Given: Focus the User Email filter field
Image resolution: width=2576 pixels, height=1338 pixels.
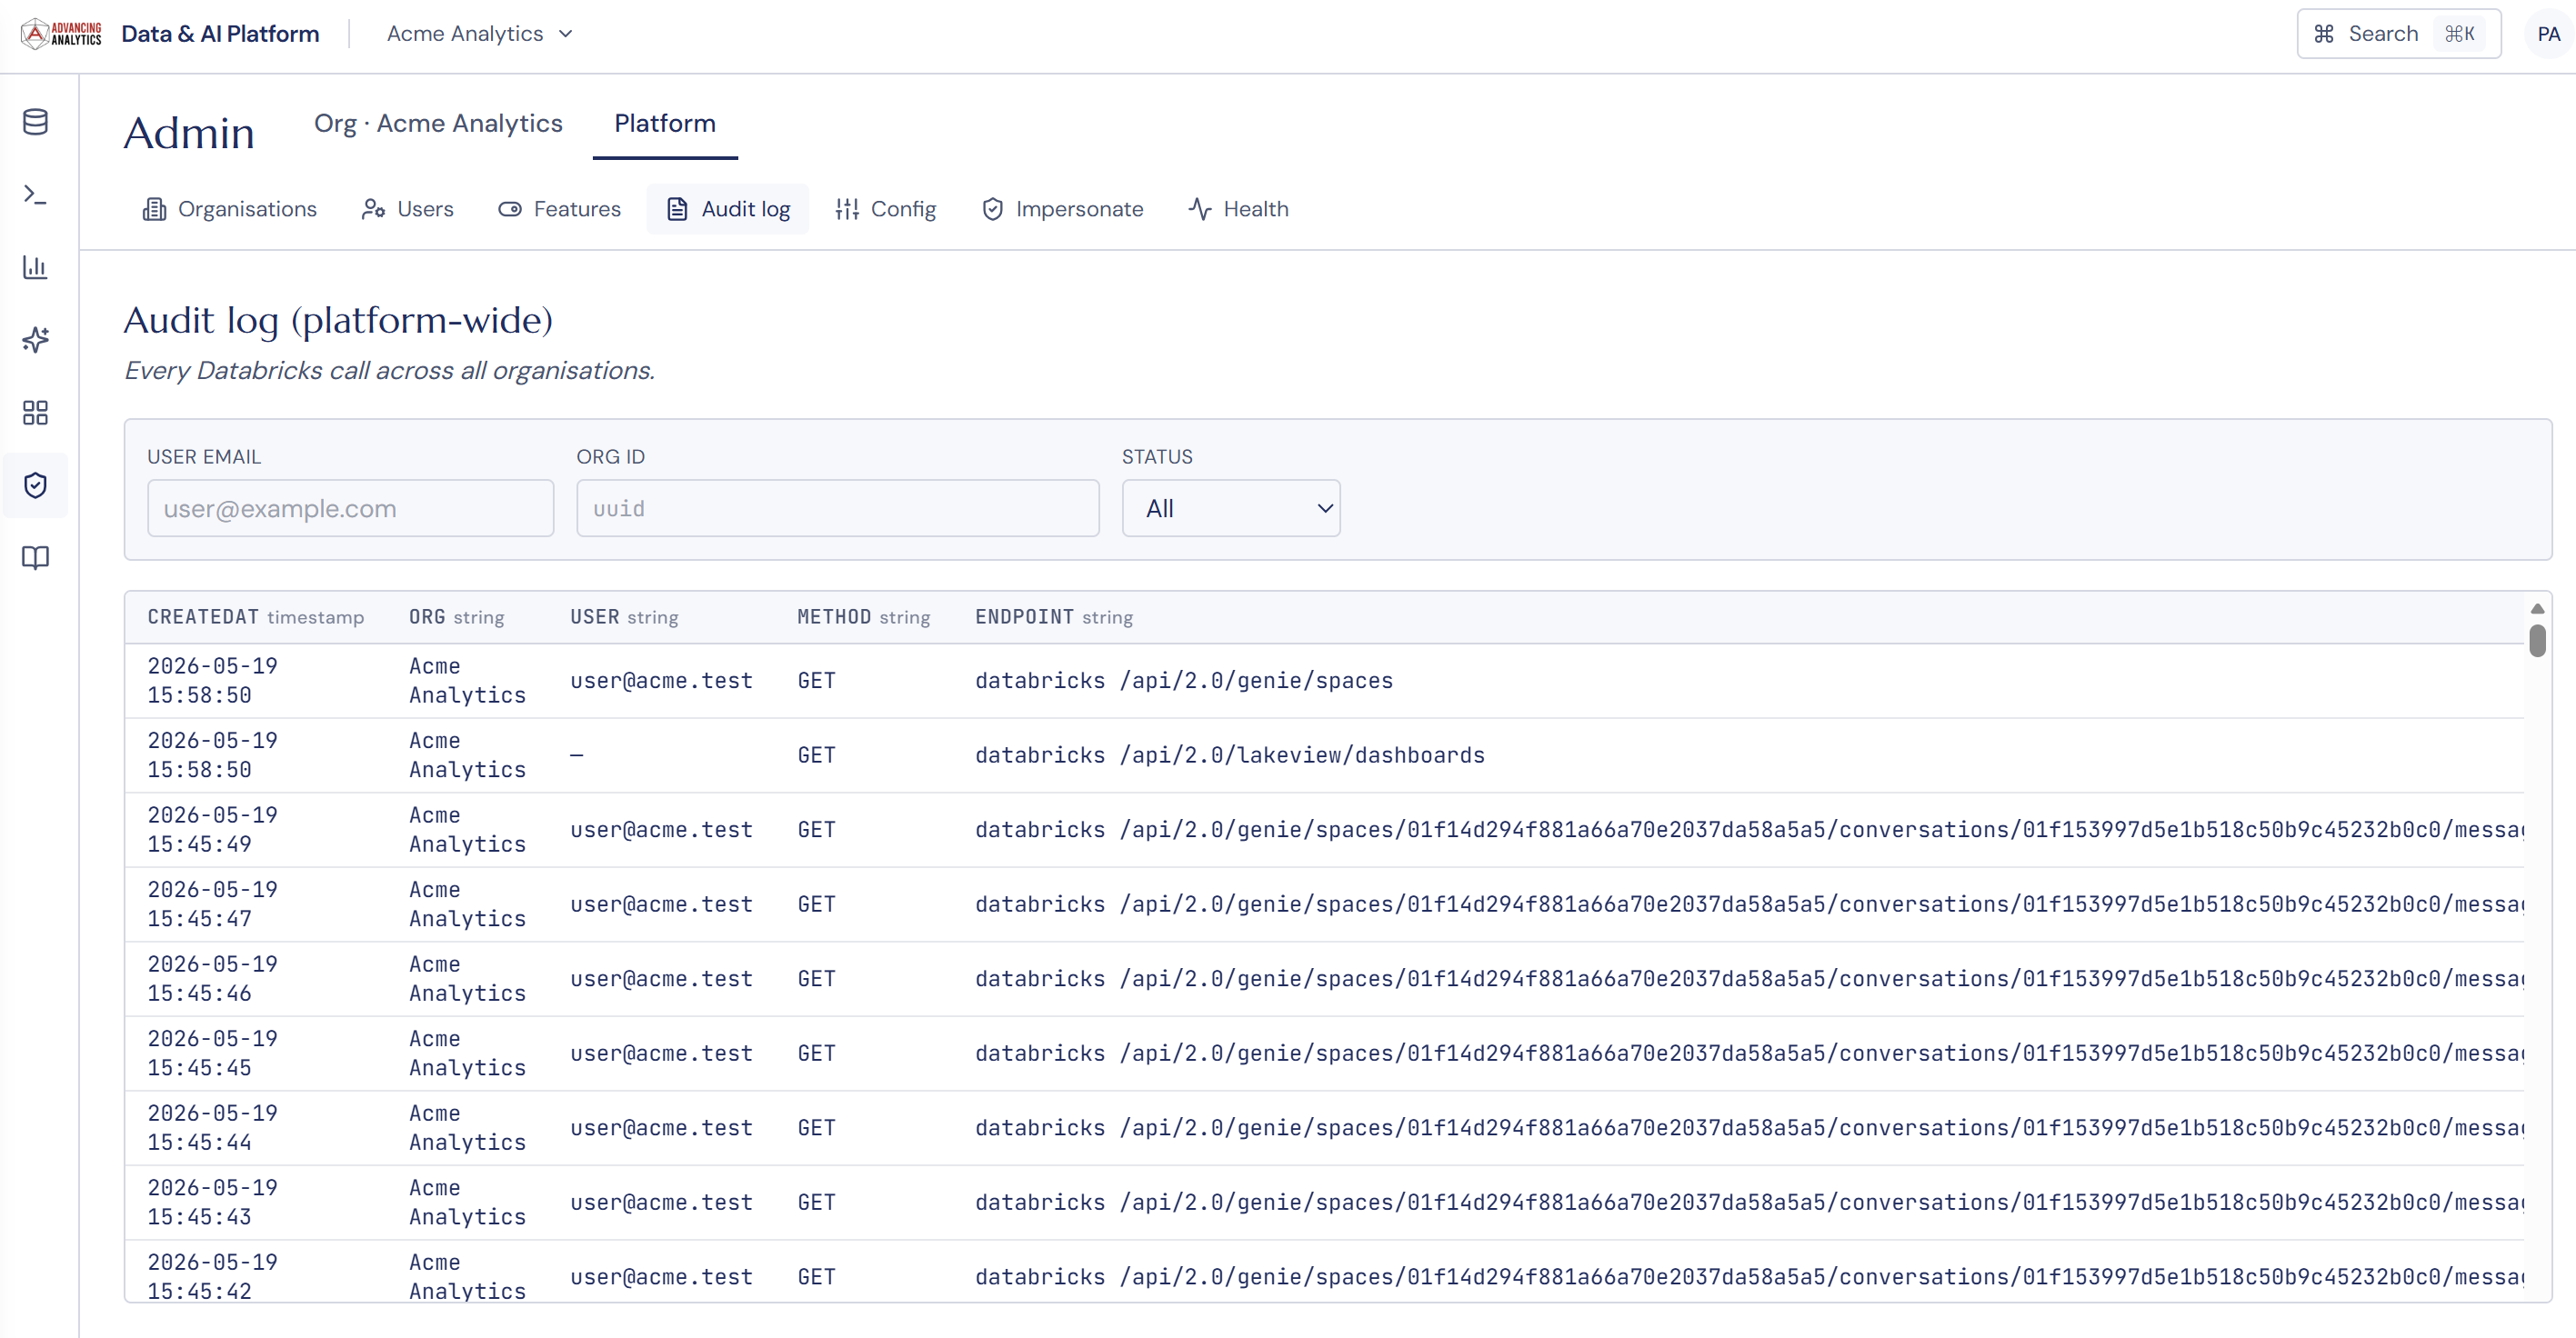Looking at the screenshot, I should click(x=350, y=508).
